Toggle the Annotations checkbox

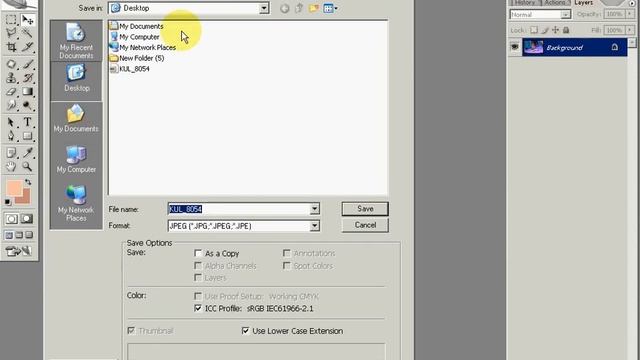tap(287, 253)
